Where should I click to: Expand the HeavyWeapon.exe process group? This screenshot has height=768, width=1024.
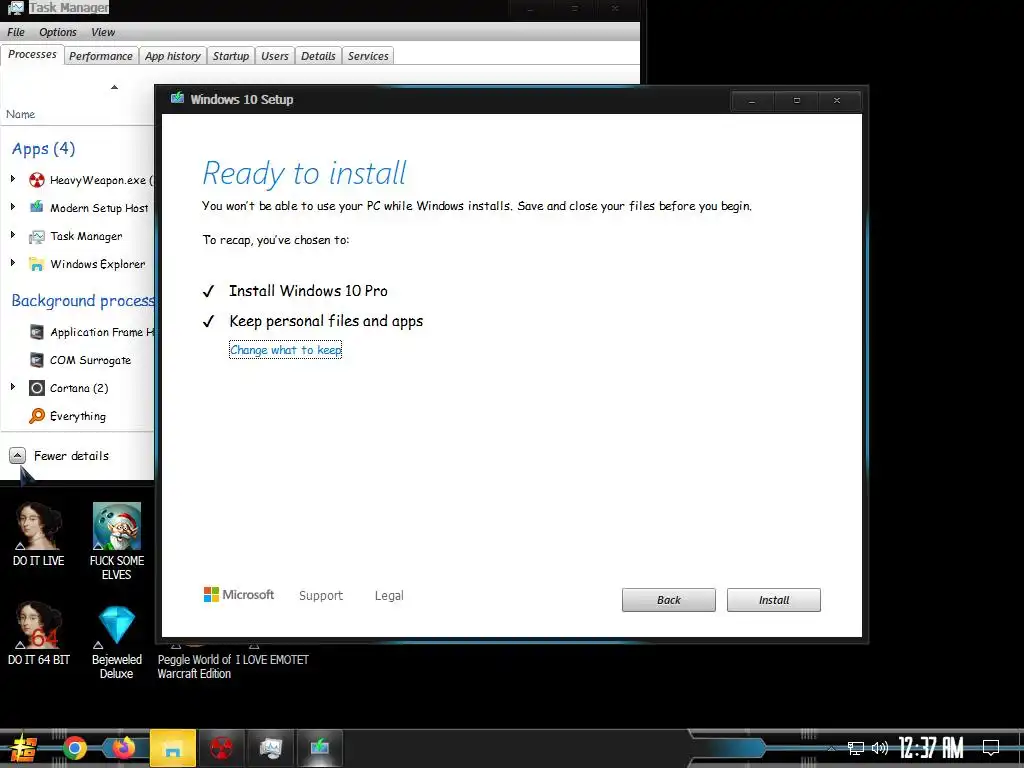tap(12, 179)
